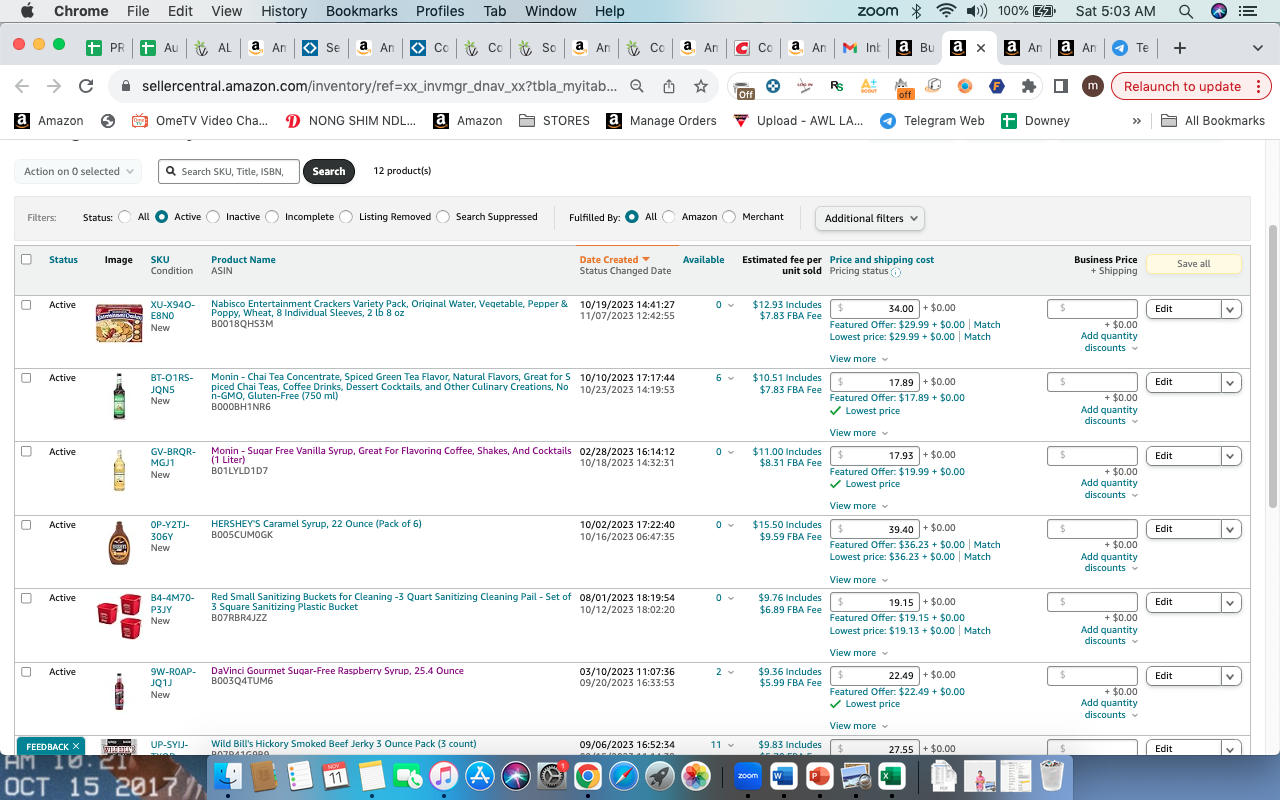Open System Preferences from the Dock
The height and width of the screenshot is (800, 1280).
[552, 776]
